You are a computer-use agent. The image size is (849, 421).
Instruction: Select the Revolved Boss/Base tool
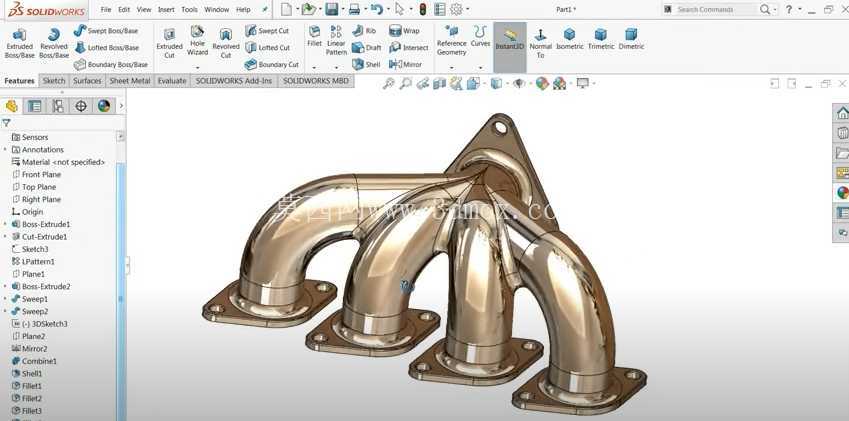click(x=54, y=43)
